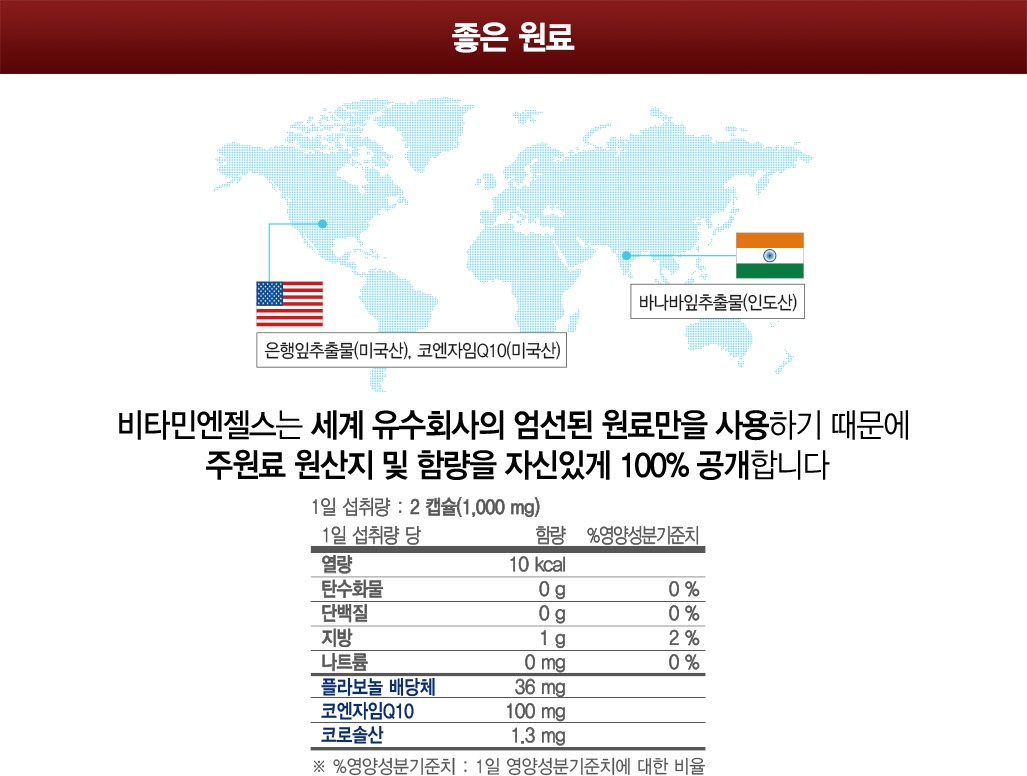
Task: Click the footnote starting with '※ %영양성분기준치'
Action: pos(508,766)
